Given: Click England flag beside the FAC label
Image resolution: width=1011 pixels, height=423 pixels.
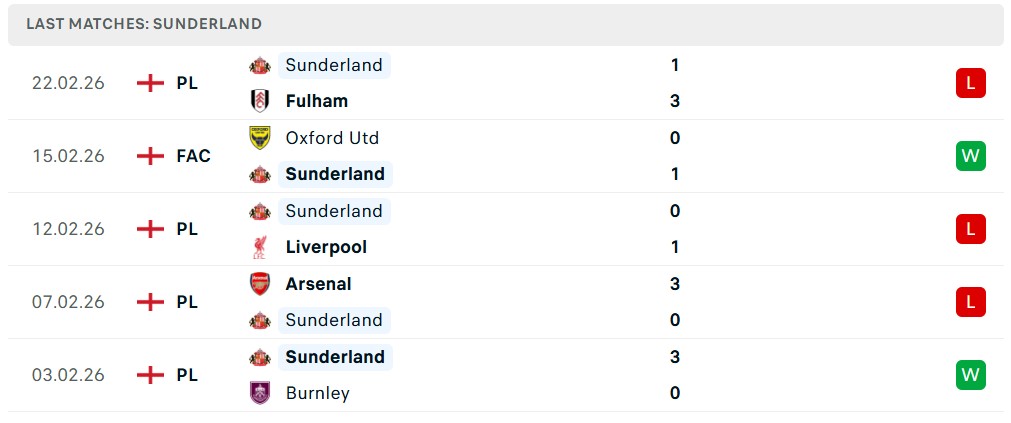Looking at the screenshot, I should [x=150, y=156].
